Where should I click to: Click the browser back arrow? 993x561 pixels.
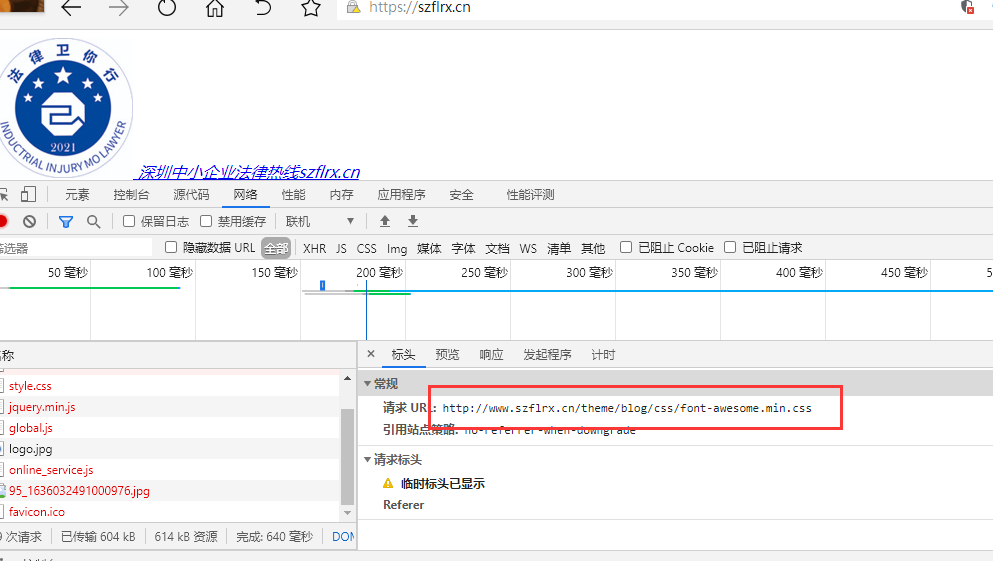pyautogui.click(x=71, y=8)
